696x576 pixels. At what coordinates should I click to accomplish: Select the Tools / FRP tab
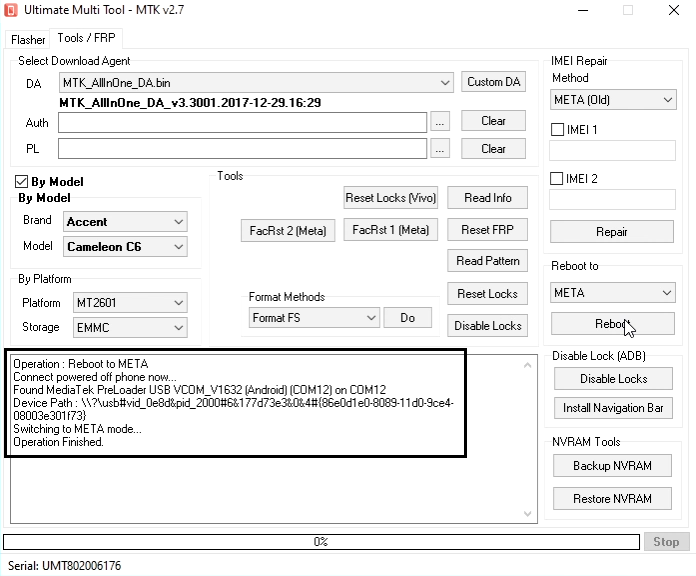(86, 38)
